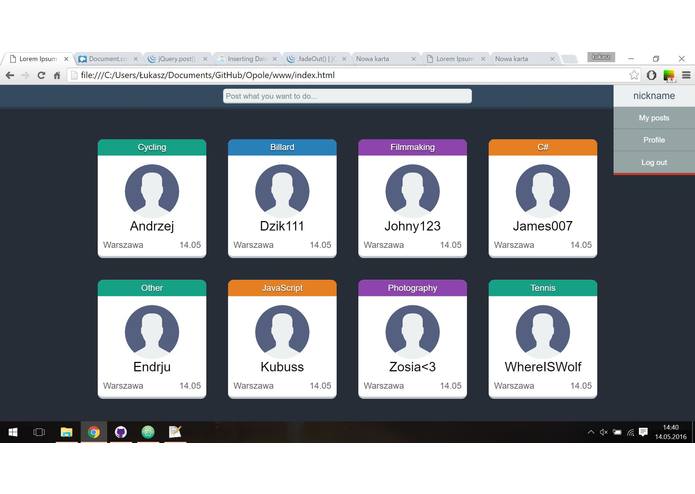Viewport: 695px width, 494px height.
Task: Switch to the Document tab
Action: (107, 58)
